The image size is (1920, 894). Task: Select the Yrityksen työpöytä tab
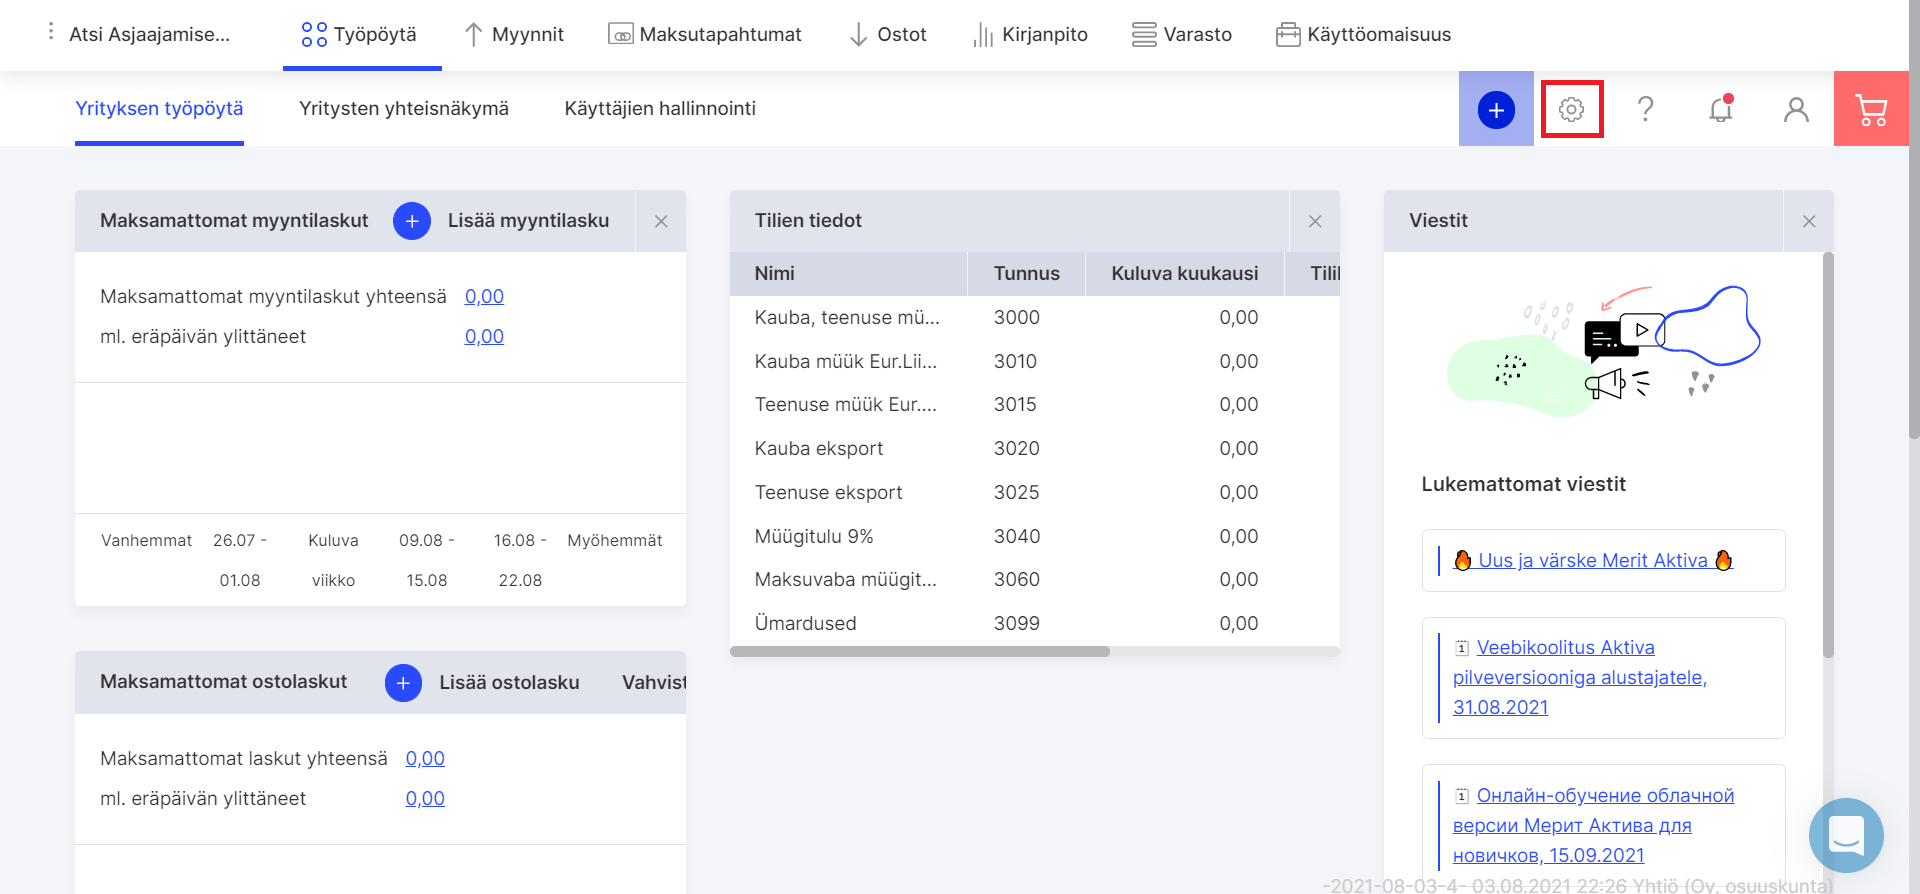click(159, 109)
